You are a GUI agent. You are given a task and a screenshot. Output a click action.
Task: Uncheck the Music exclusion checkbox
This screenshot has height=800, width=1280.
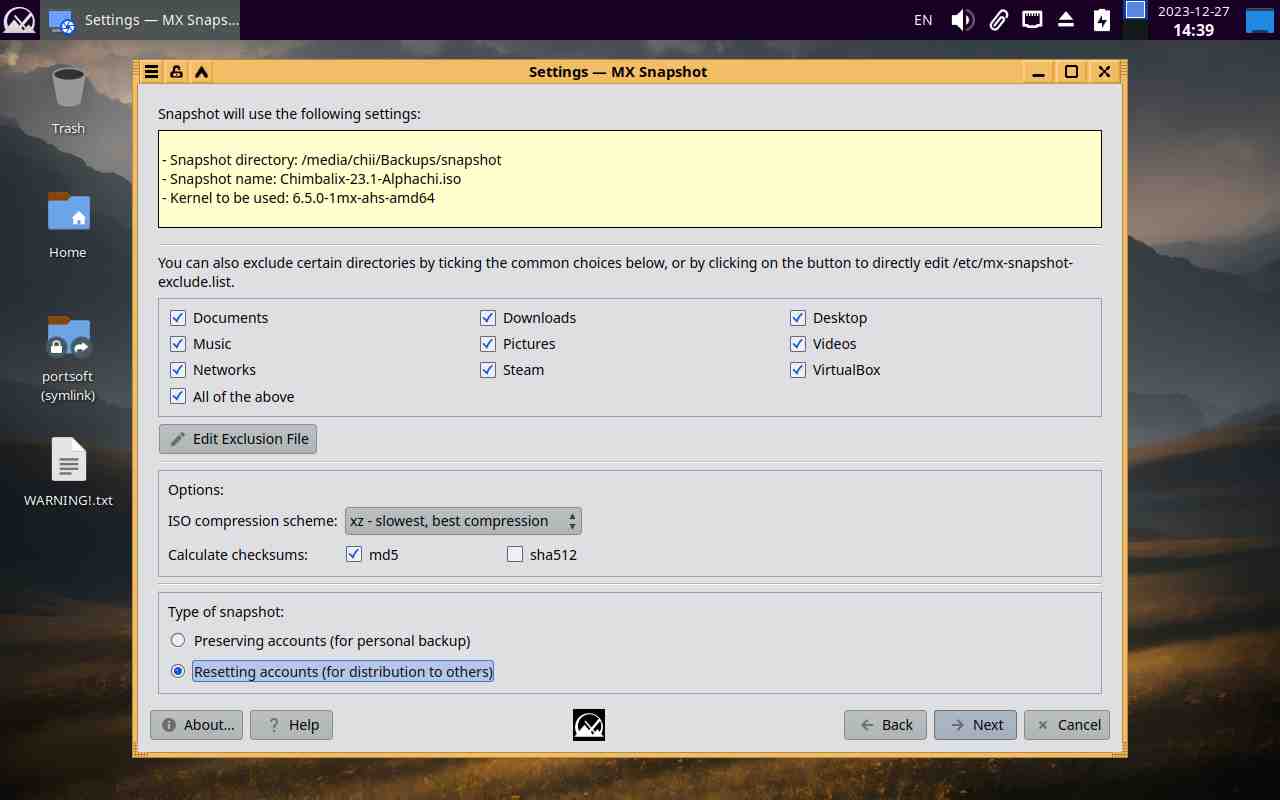[178, 344]
